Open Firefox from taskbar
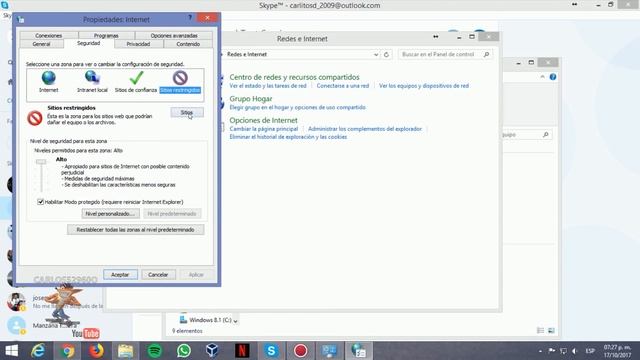Screen dimensions: 640x360 pos(97,351)
